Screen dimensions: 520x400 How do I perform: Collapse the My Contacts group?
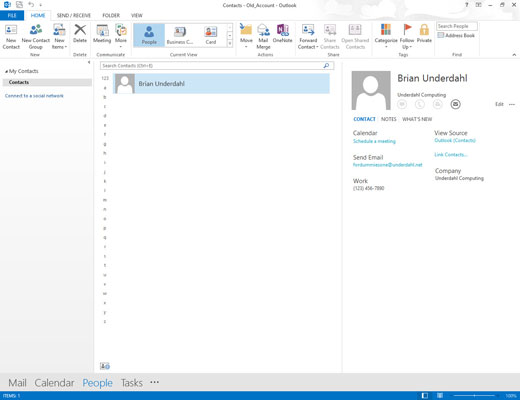point(6,71)
